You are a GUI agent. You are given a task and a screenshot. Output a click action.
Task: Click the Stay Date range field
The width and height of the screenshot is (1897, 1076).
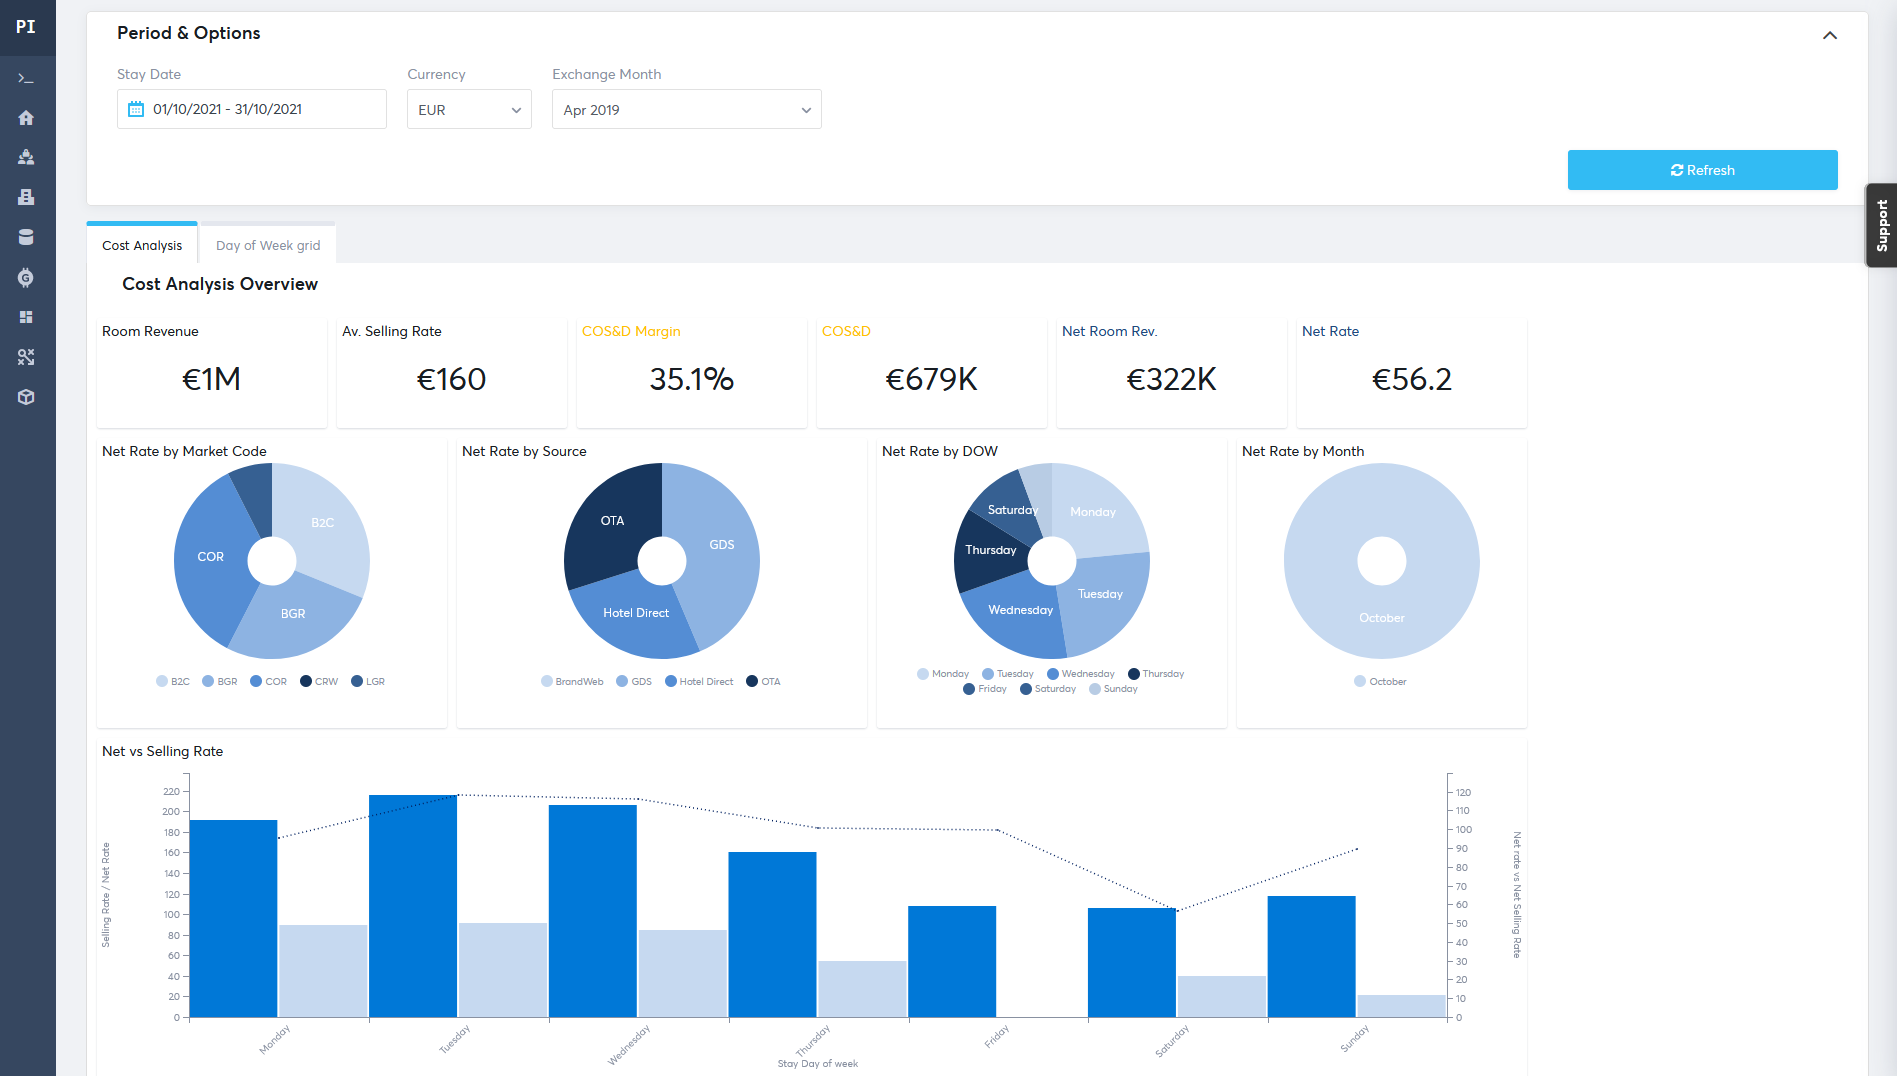[x=252, y=109]
